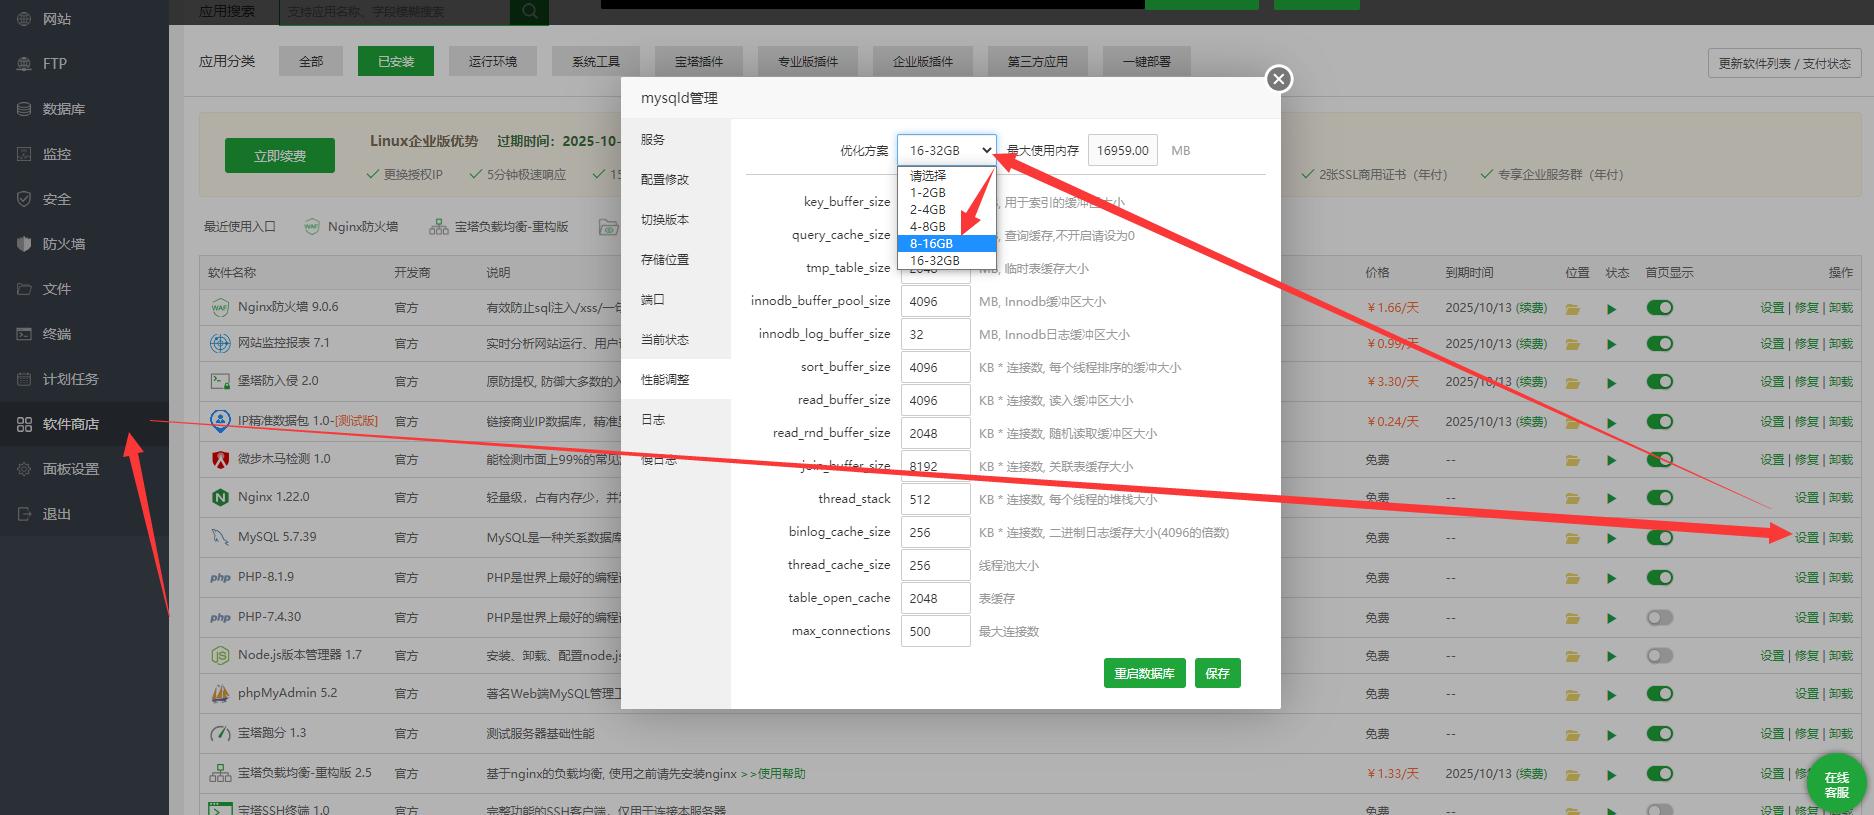Open the 优化方案 dropdown
Screen dimensions: 1874x815
point(947,150)
